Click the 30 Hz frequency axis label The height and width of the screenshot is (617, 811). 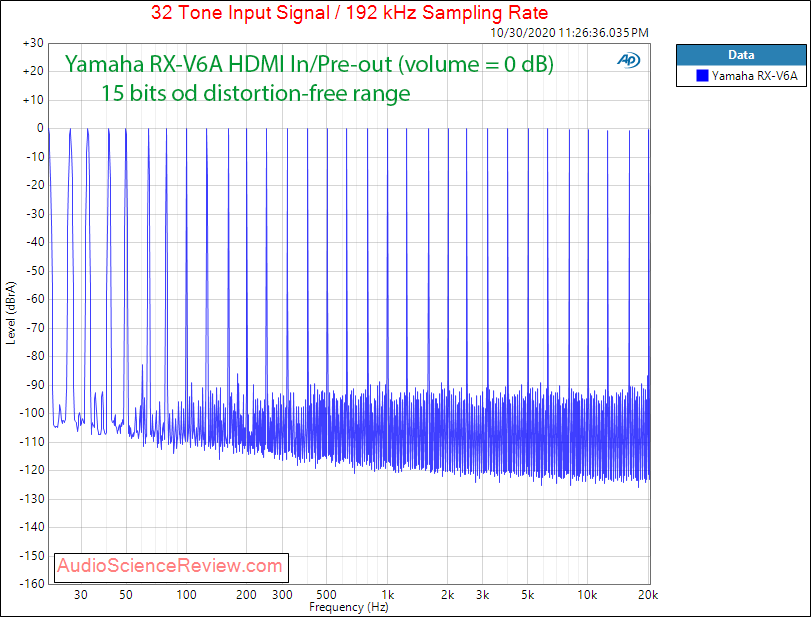(x=81, y=595)
